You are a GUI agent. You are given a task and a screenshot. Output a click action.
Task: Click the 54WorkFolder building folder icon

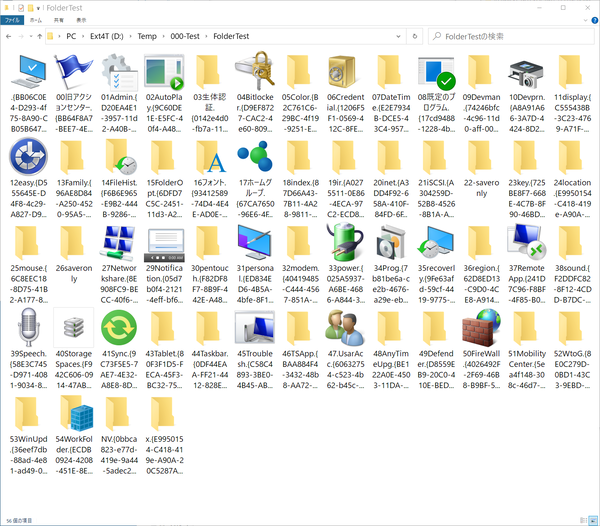coord(77,414)
